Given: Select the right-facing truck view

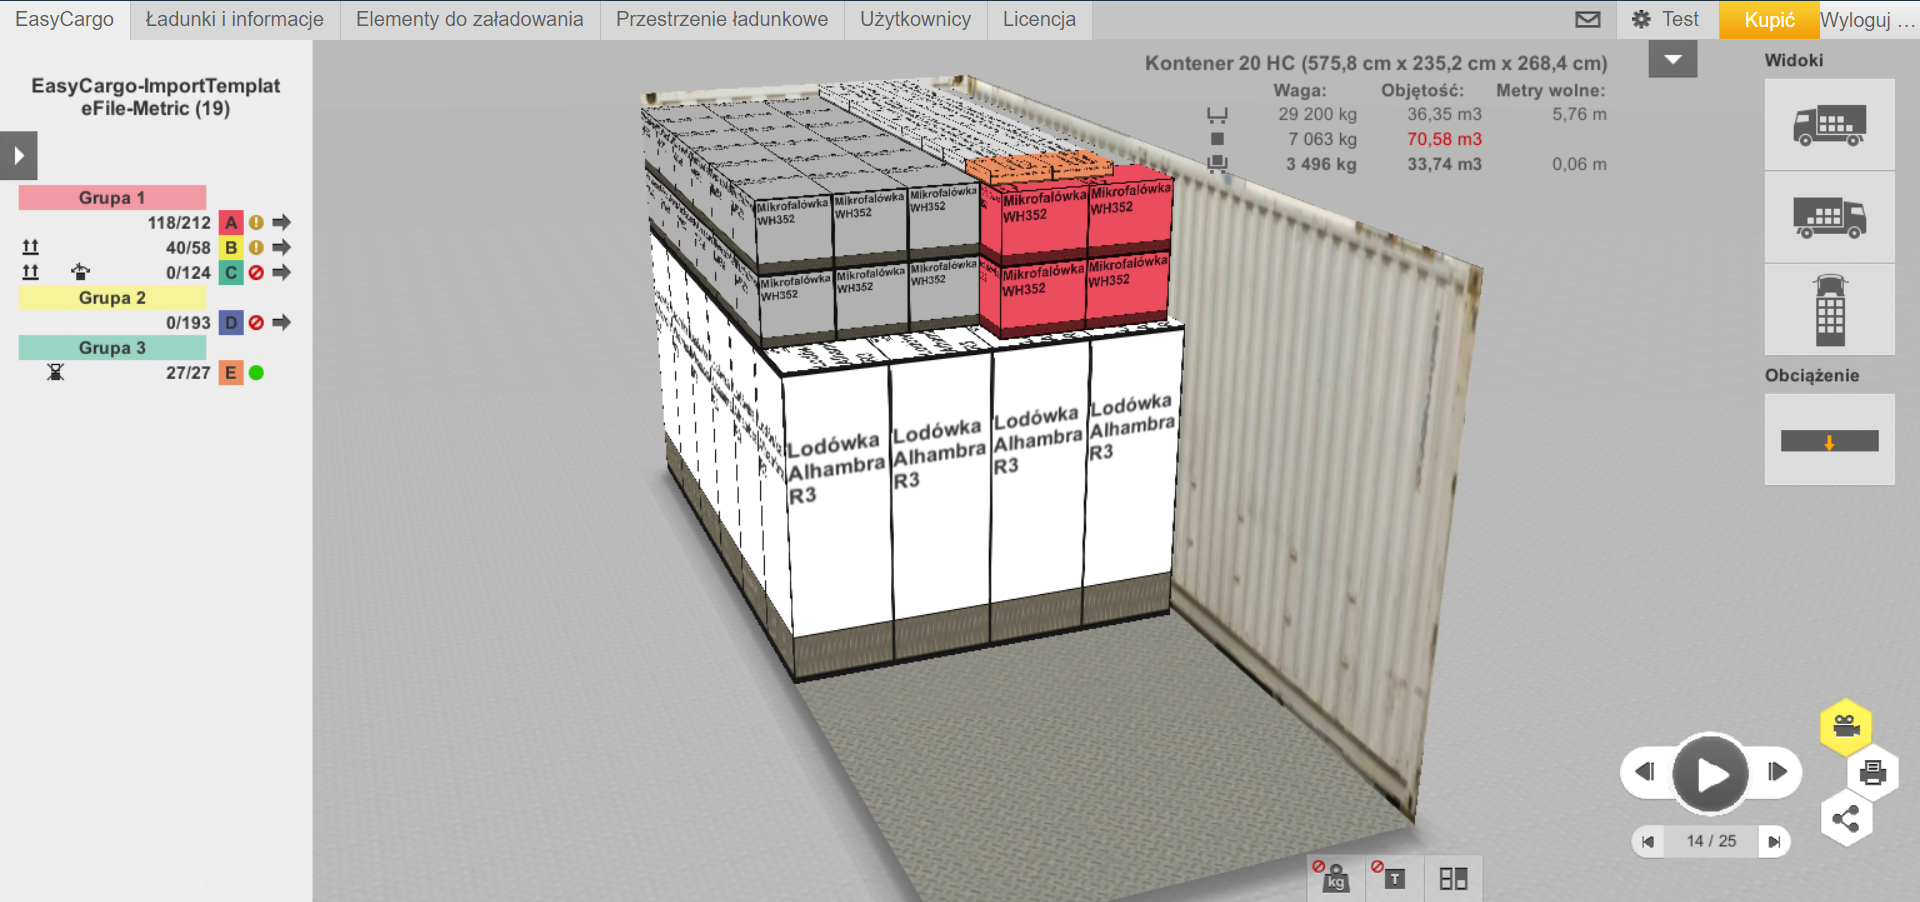Looking at the screenshot, I should pyautogui.click(x=1829, y=217).
